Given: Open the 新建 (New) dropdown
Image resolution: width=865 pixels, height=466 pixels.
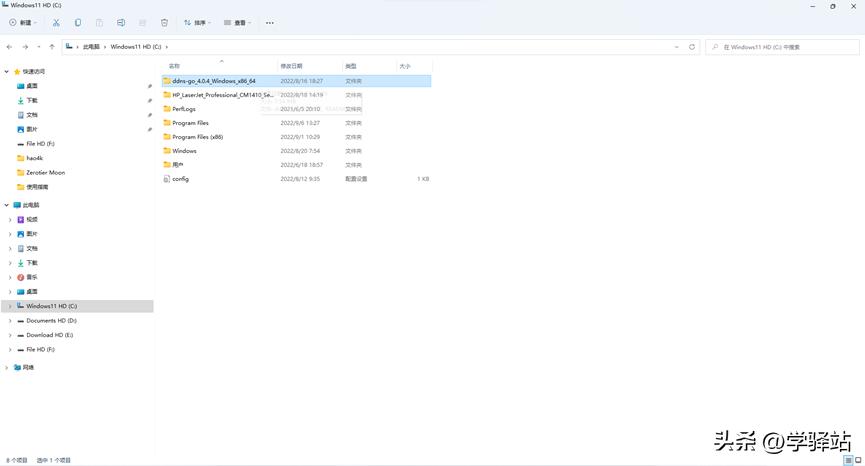Looking at the screenshot, I should (25, 22).
